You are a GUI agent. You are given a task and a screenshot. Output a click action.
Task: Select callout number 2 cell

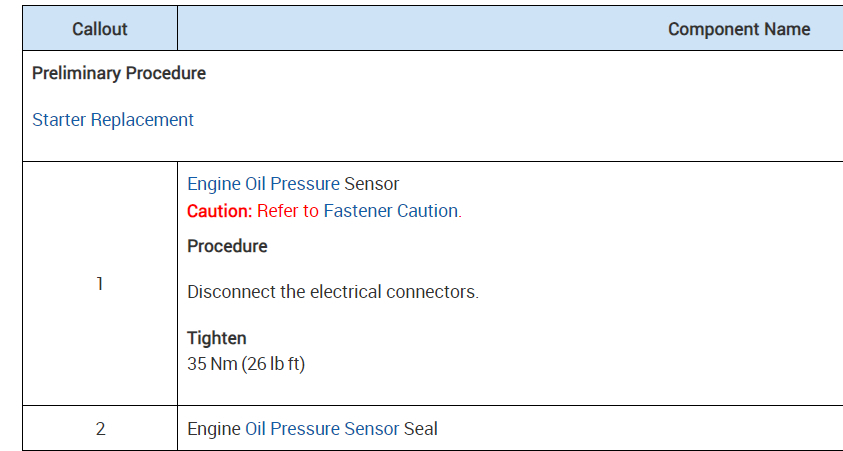(x=100, y=429)
